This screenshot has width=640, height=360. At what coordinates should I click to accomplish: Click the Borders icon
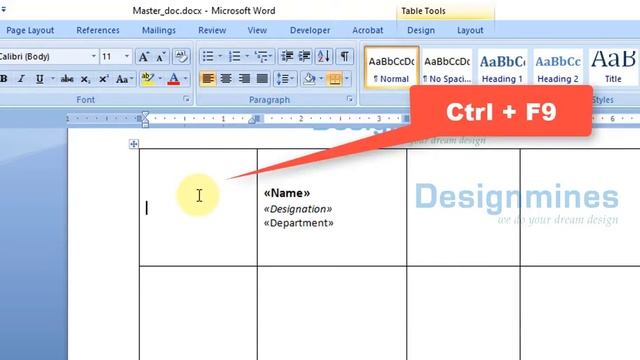(x=335, y=78)
